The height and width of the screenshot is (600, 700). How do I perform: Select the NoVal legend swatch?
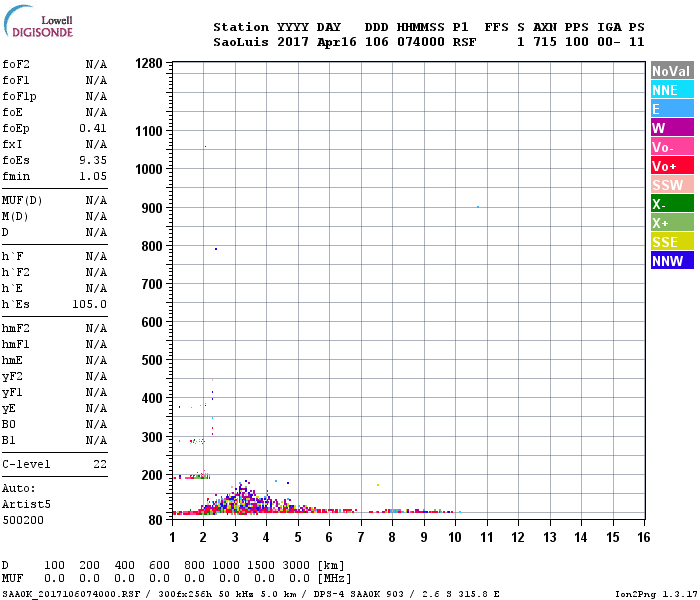(672, 71)
